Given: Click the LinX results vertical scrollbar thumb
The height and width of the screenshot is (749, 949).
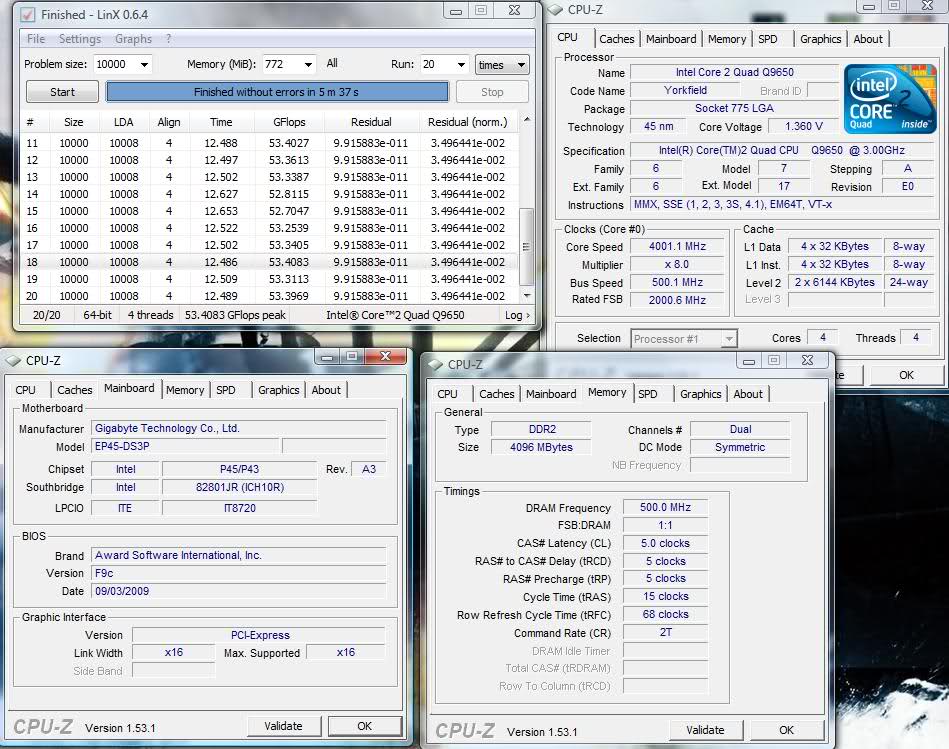Looking at the screenshot, I should point(527,246).
